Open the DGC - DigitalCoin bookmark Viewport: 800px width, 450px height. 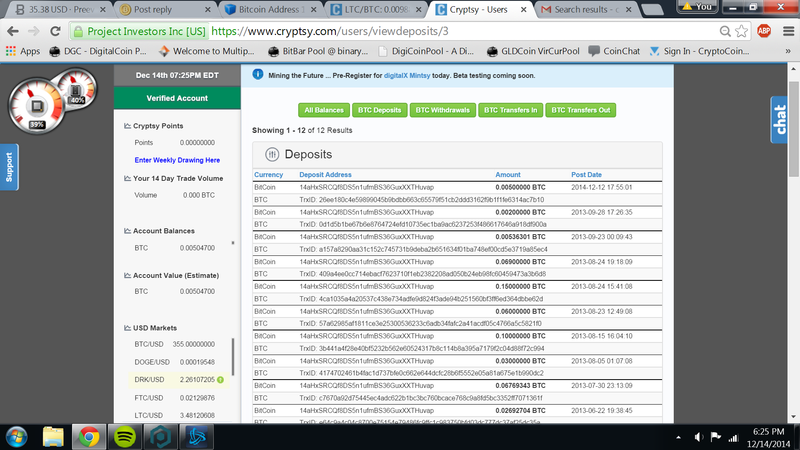[97, 51]
